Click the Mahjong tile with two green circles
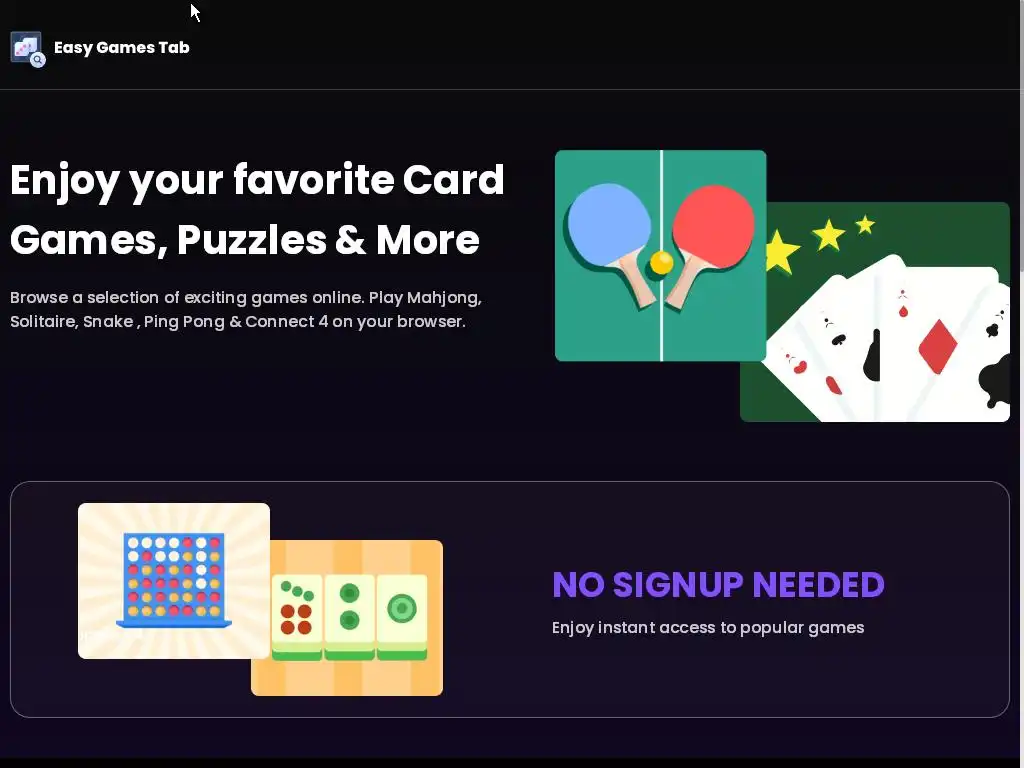The height and width of the screenshot is (768, 1024). (x=349, y=617)
